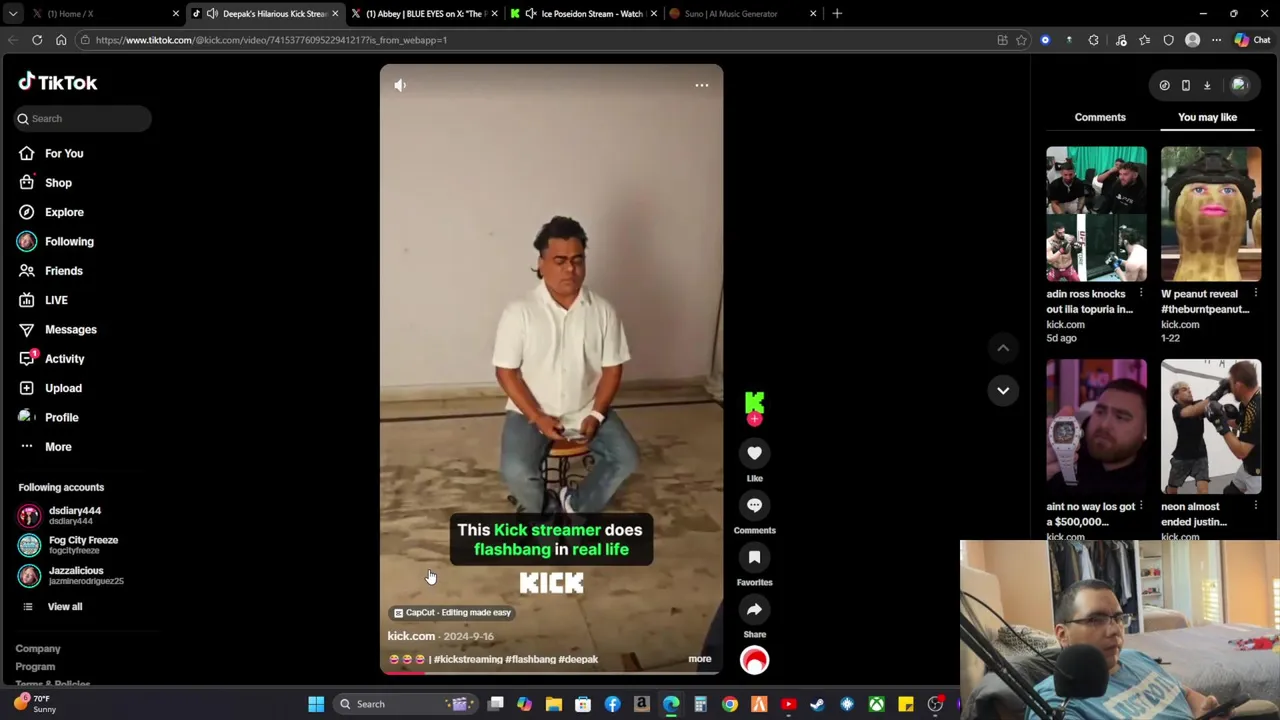Go to the next video with down arrow
The image size is (1280, 720).
(x=1003, y=391)
